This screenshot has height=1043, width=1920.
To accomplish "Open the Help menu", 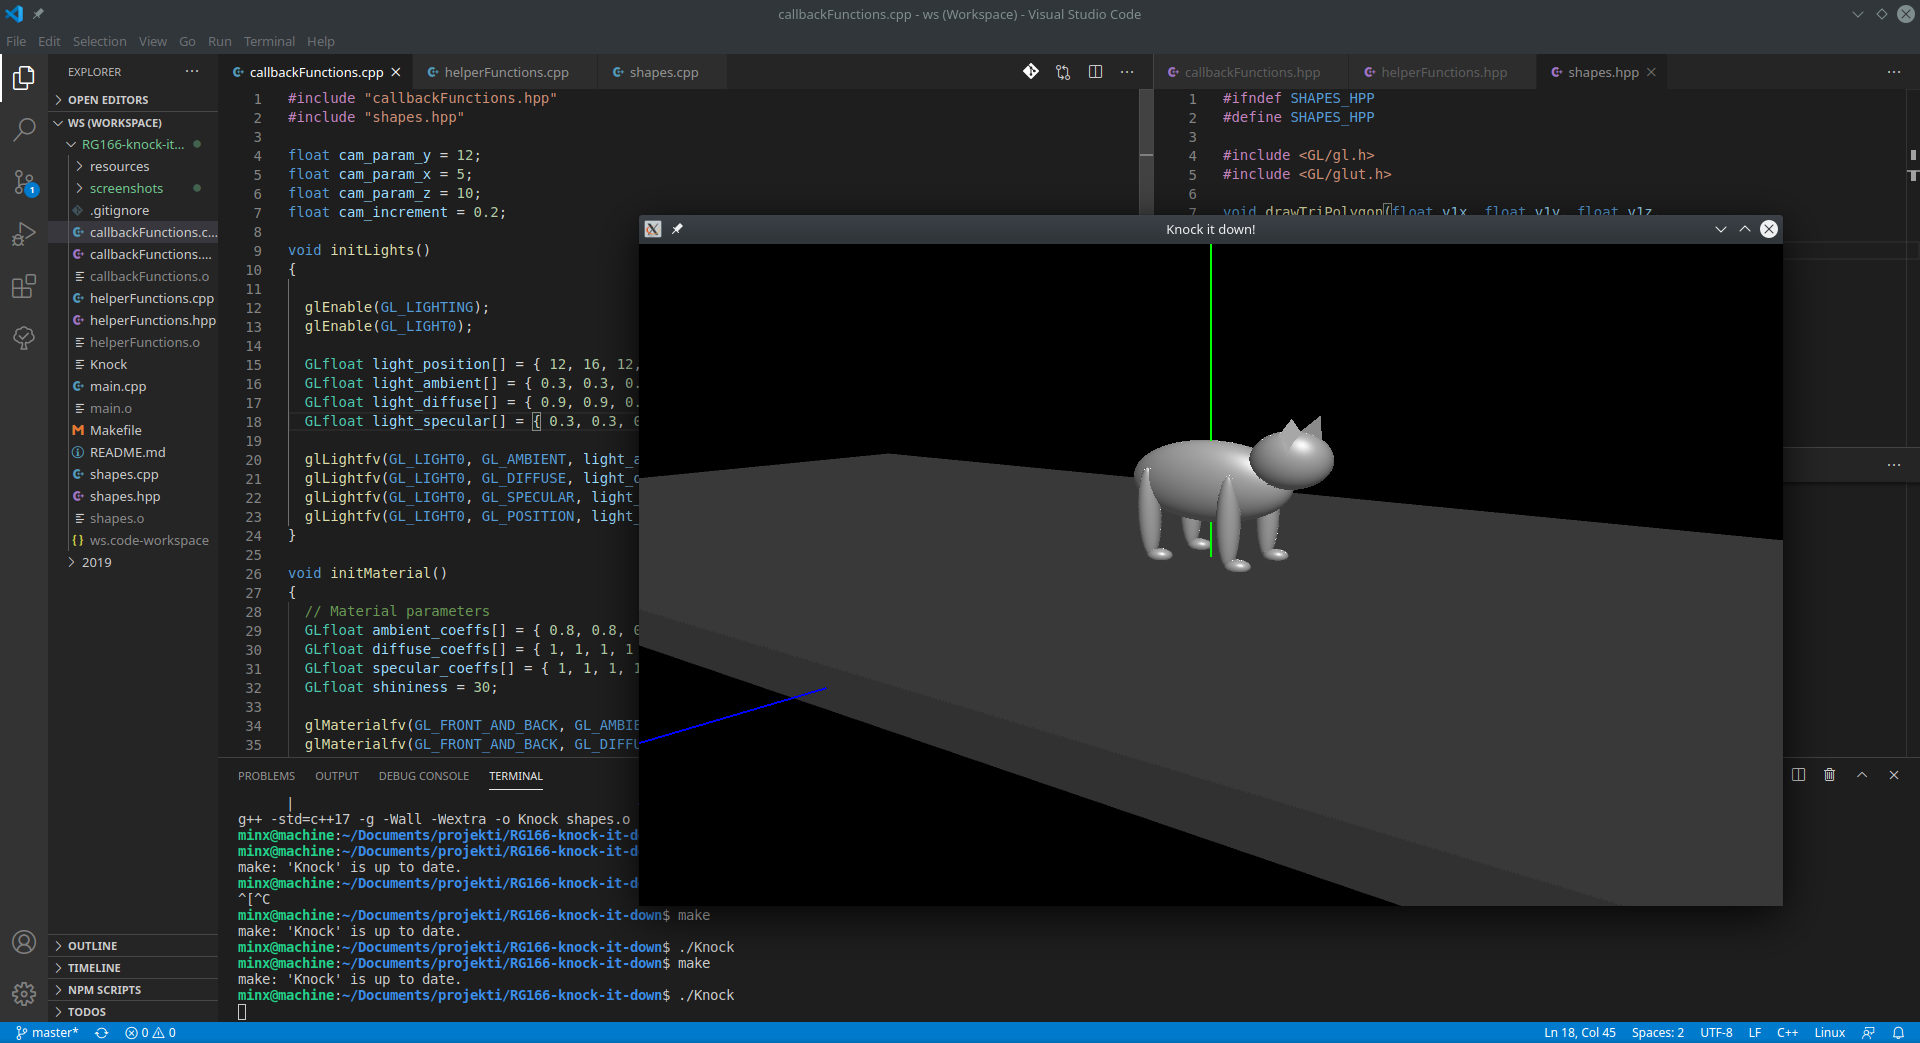I will click(321, 41).
